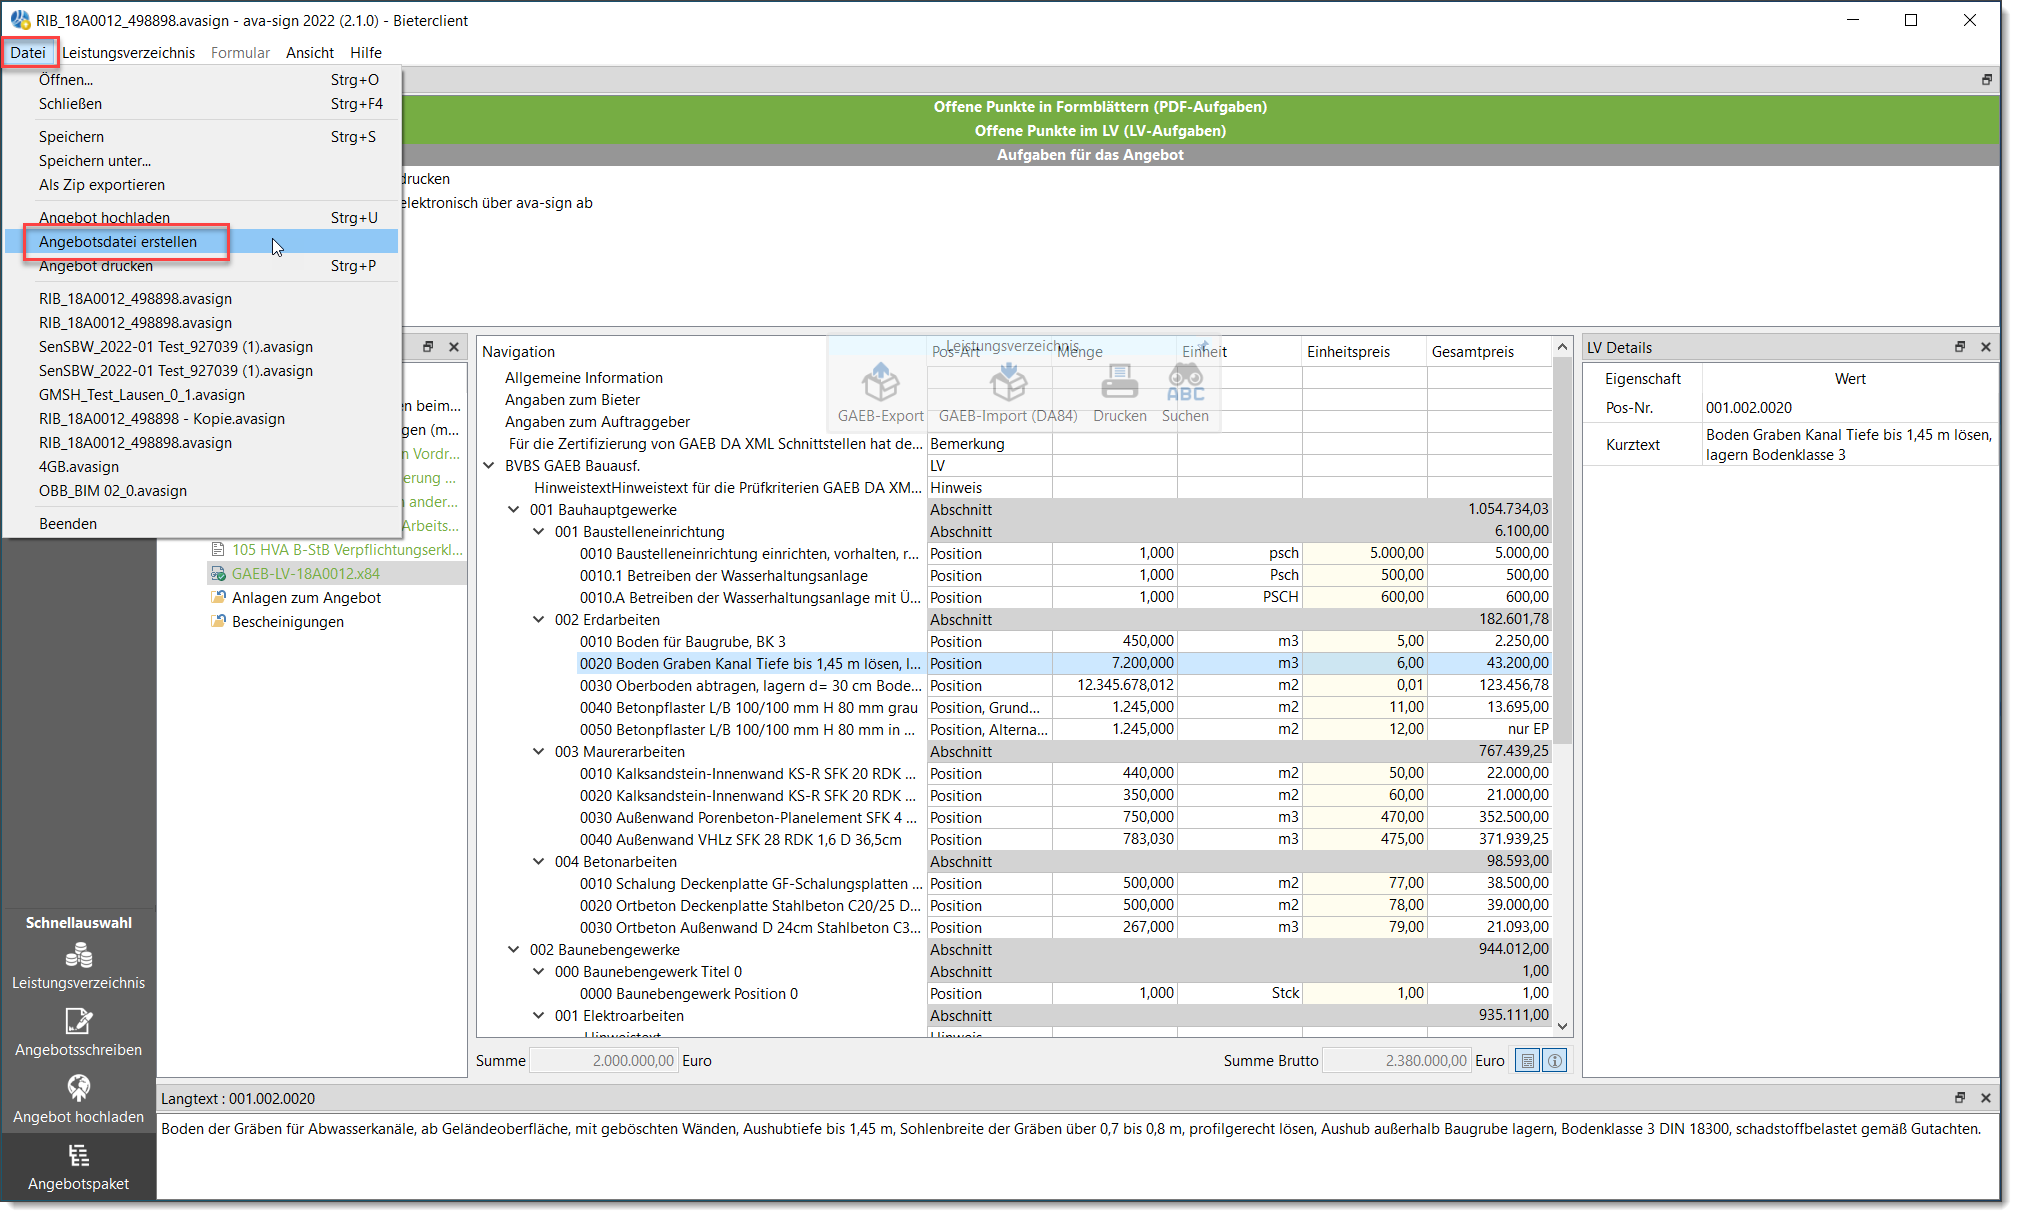Viewport: 2017px width, 1217px height.
Task: Select Allgemeine Information in Navigation
Action: (584, 378)
